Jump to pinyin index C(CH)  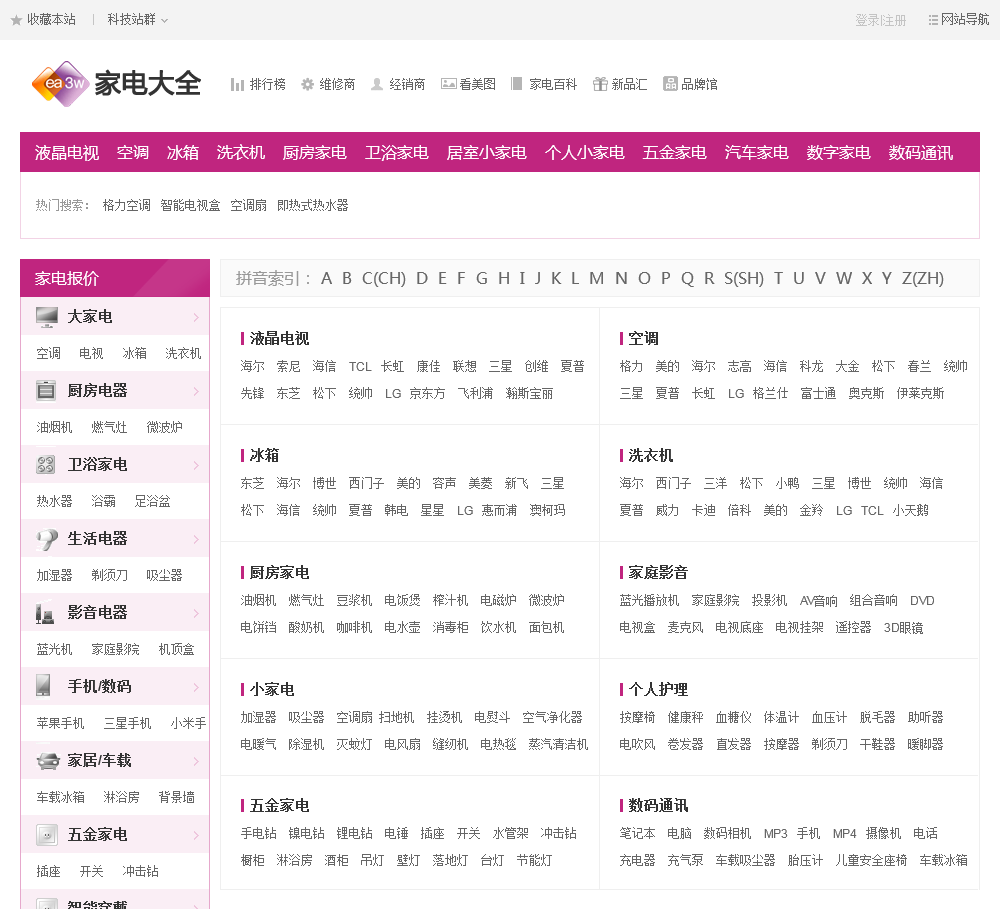point(383,278)
